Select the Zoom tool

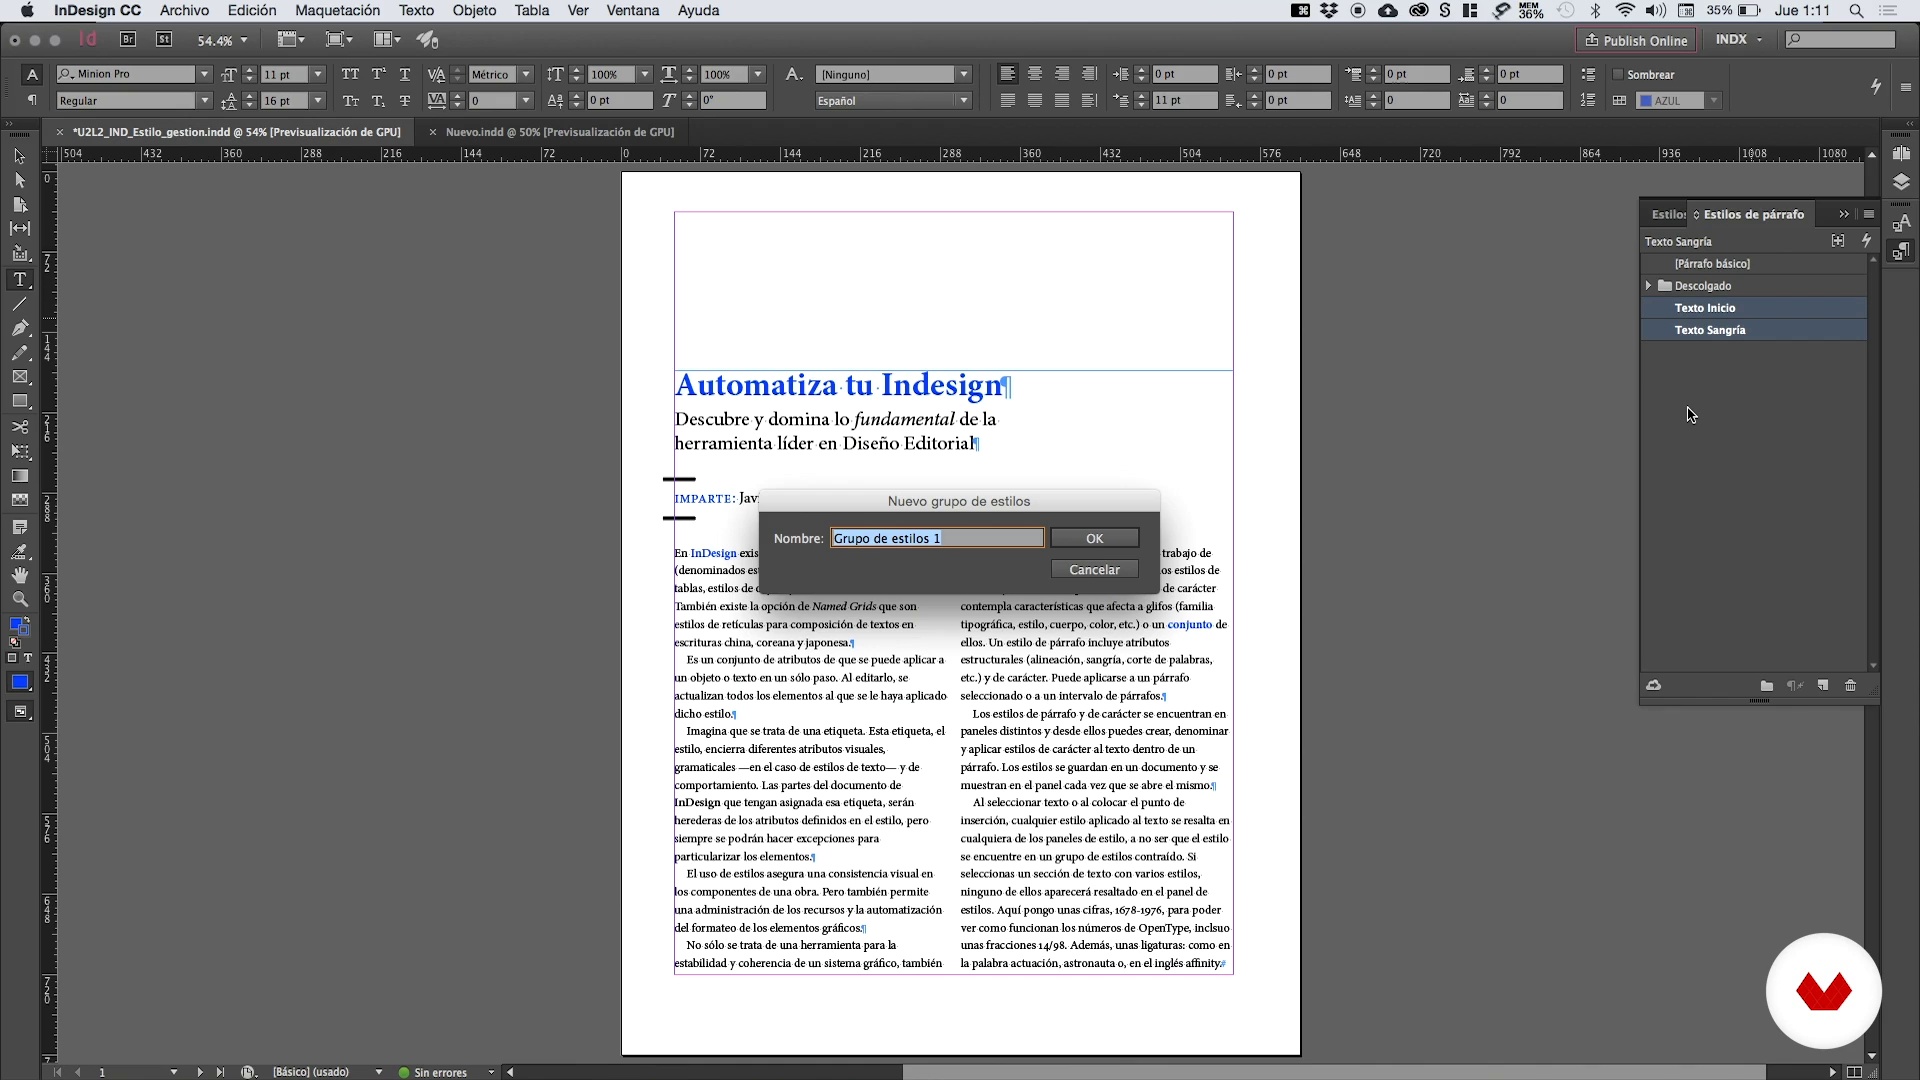point(19,599)
